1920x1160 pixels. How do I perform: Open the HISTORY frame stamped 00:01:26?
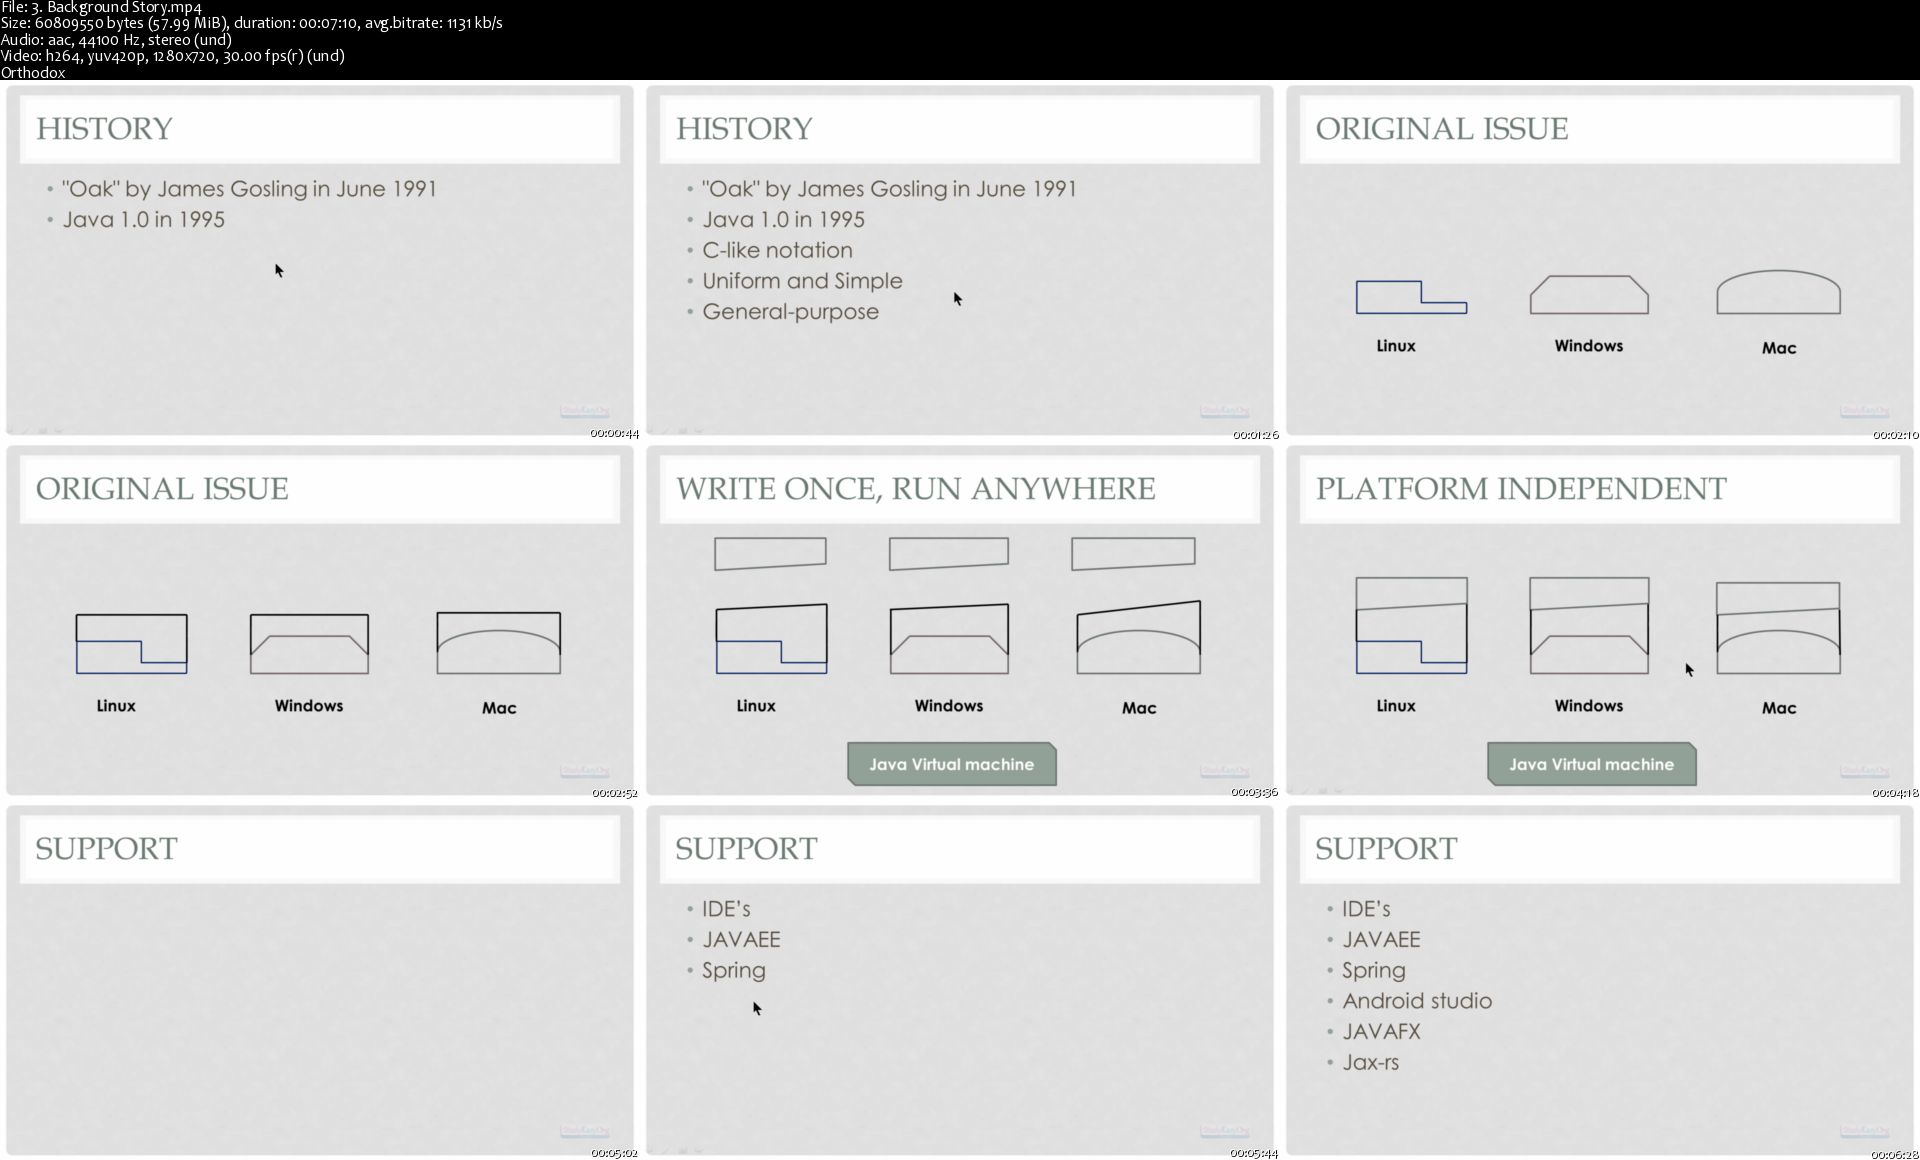(960, 260)
